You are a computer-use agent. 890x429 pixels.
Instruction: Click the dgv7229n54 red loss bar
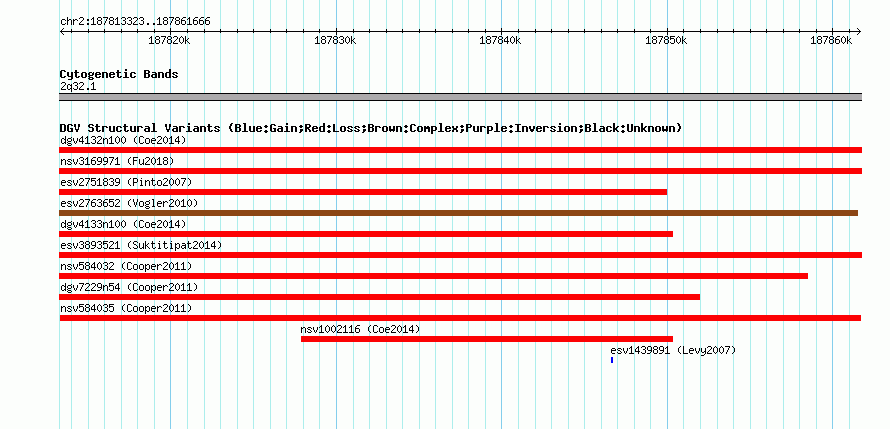tap(380, 297)
